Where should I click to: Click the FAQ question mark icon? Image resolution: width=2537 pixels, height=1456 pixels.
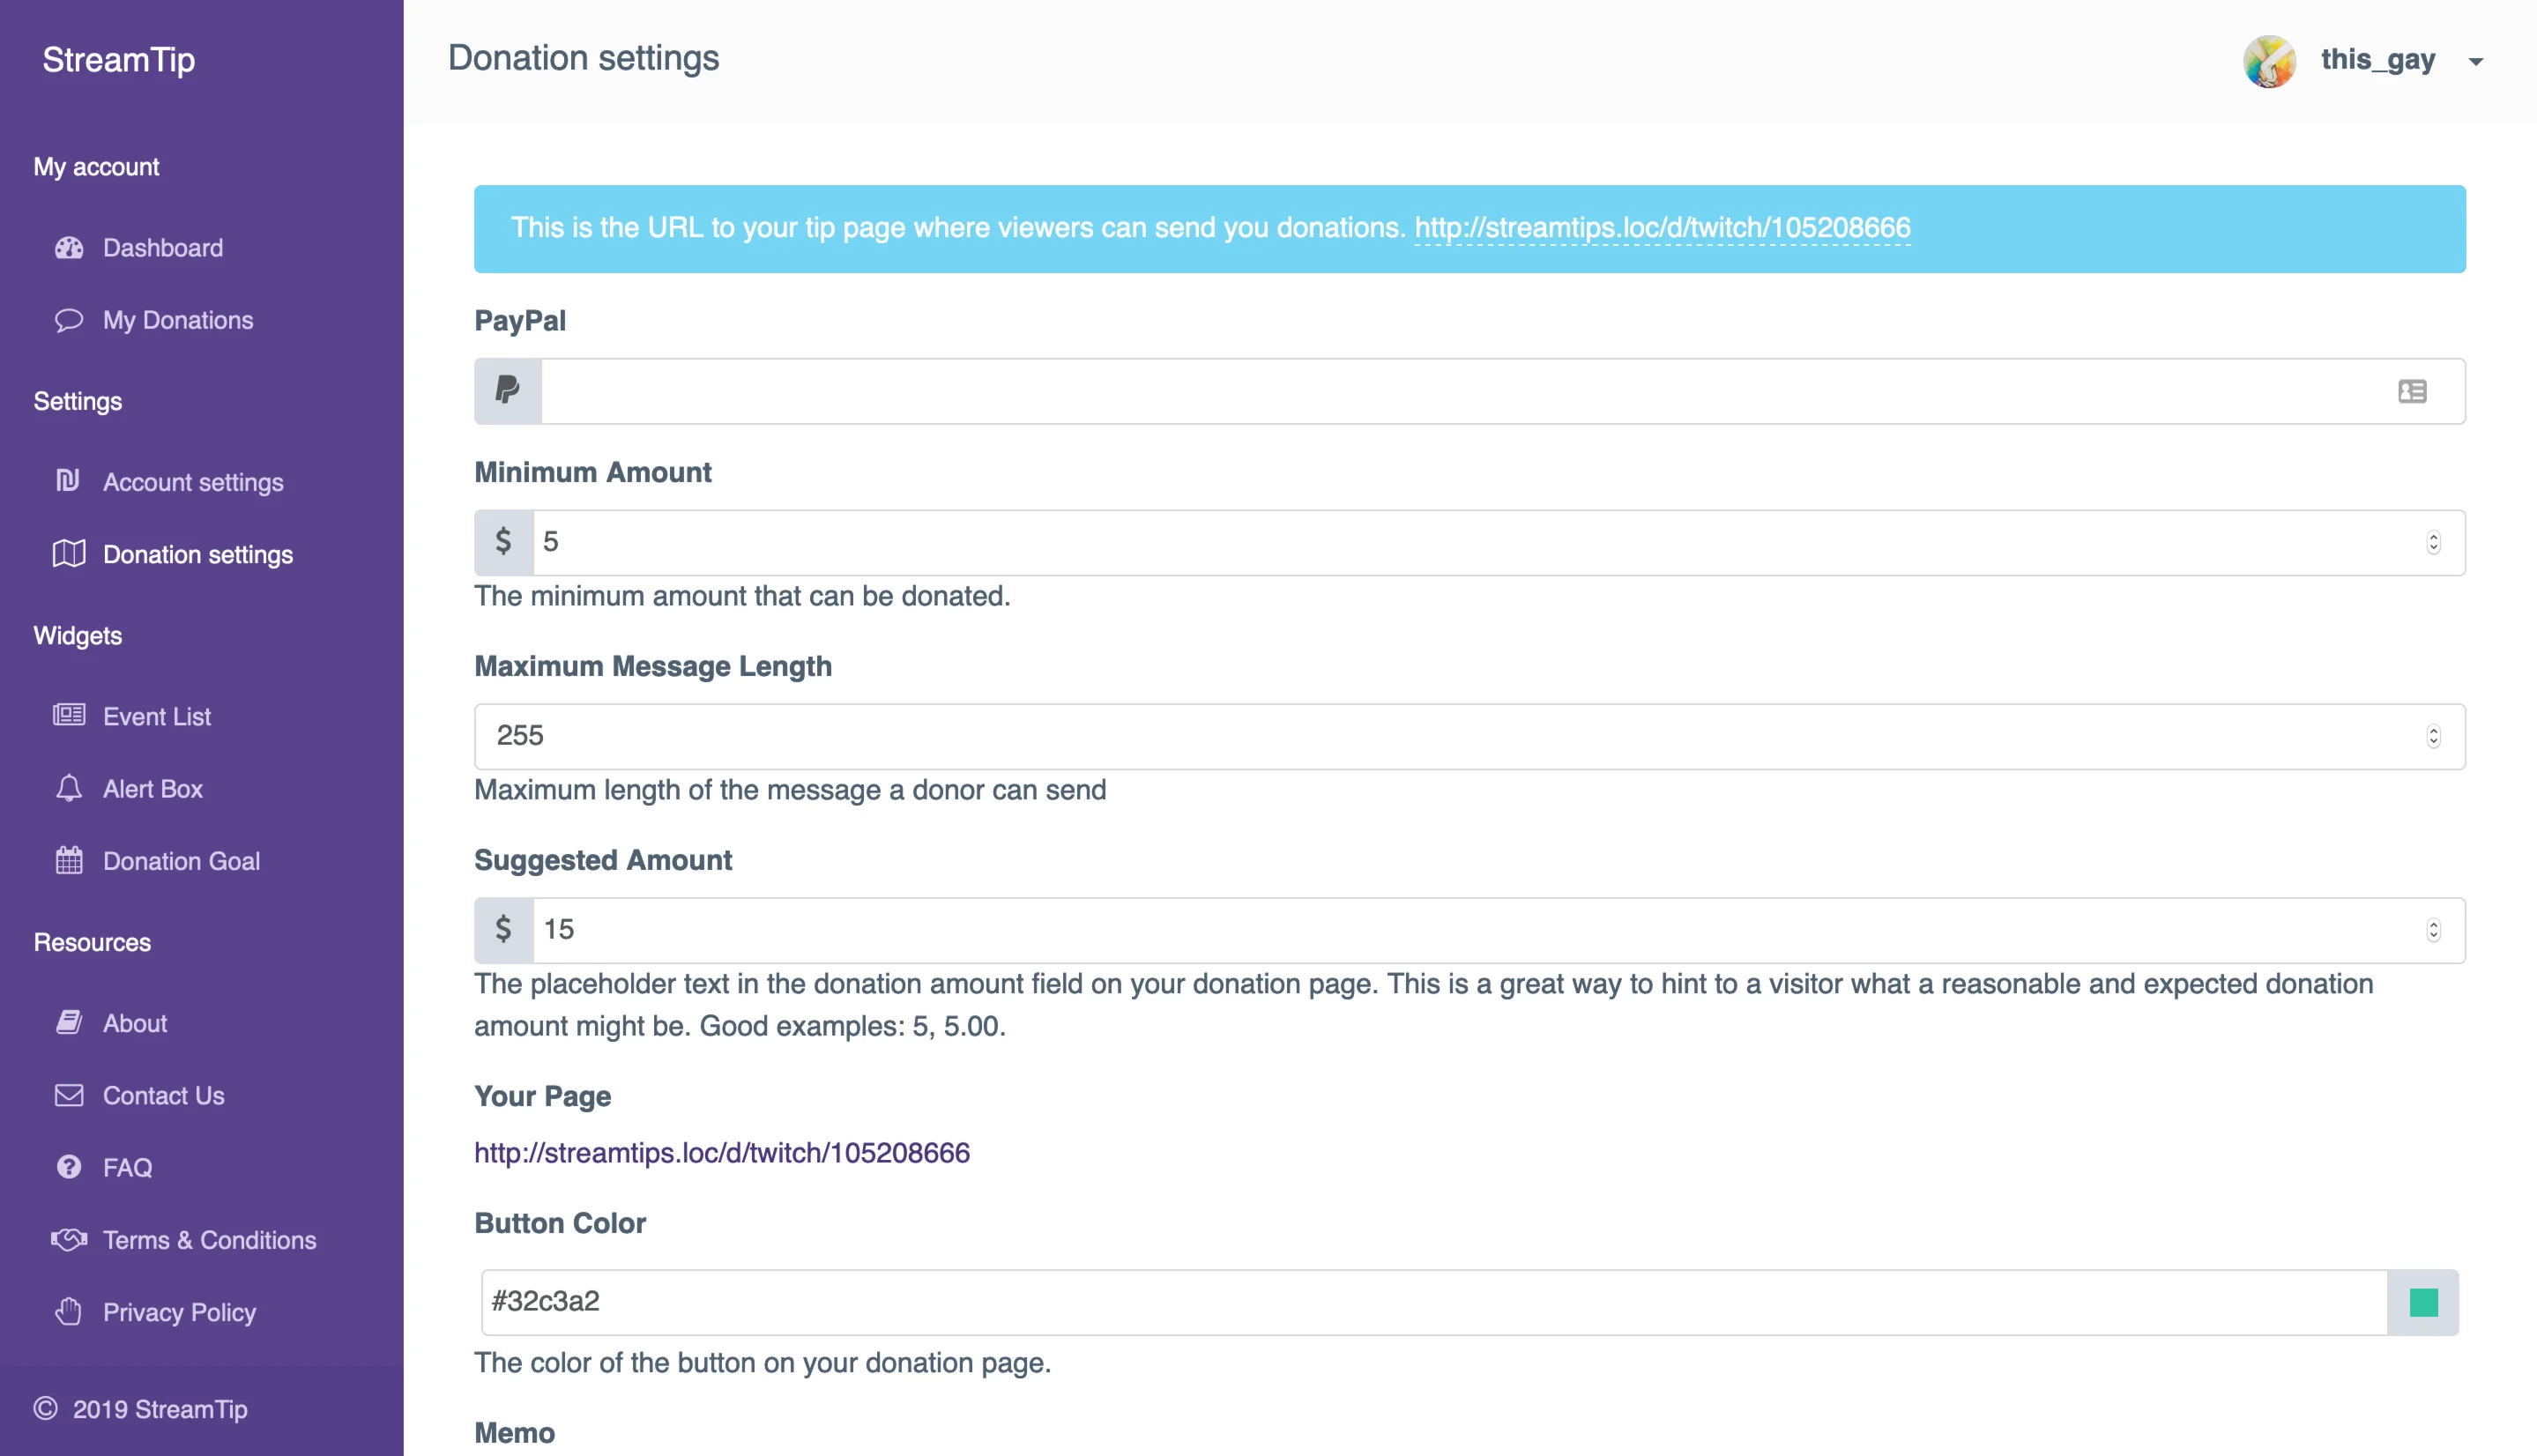(x=68, y=1167)
